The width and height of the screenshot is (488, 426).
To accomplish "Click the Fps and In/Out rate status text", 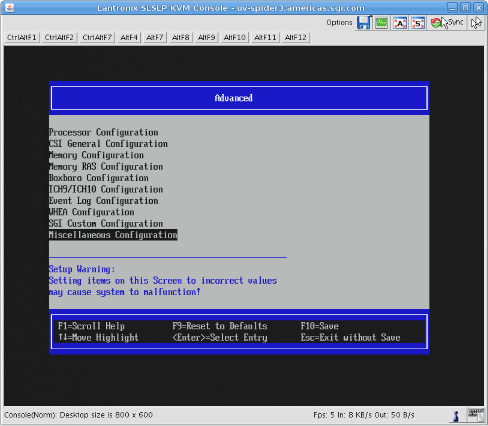I will coord(364,415).
